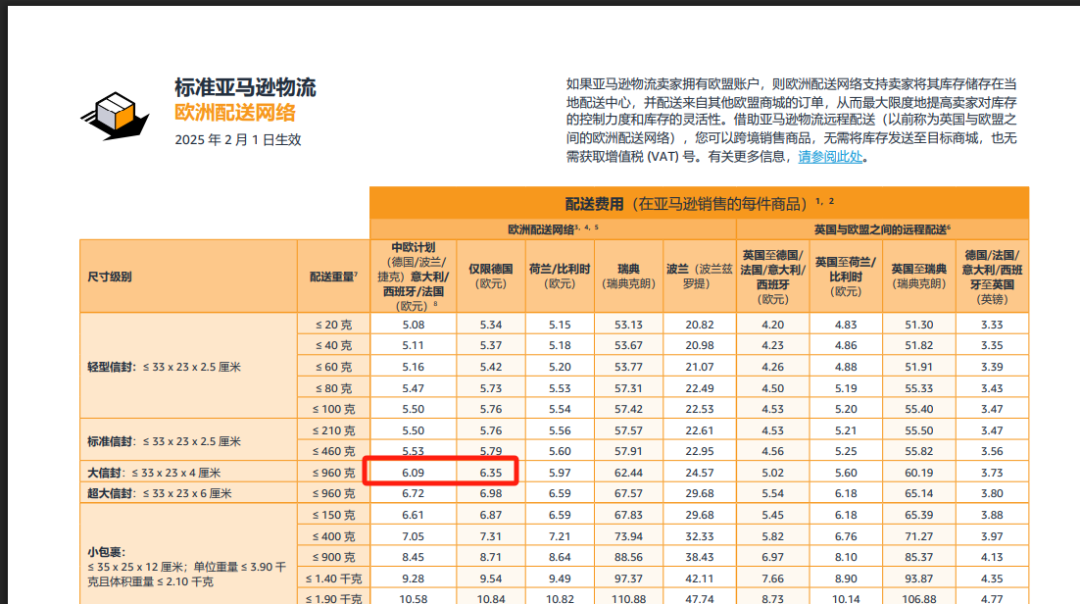Viewport: 1080px width, 604px height.
Task: Click the shipping box logo icon
Action: click(115, 116)
